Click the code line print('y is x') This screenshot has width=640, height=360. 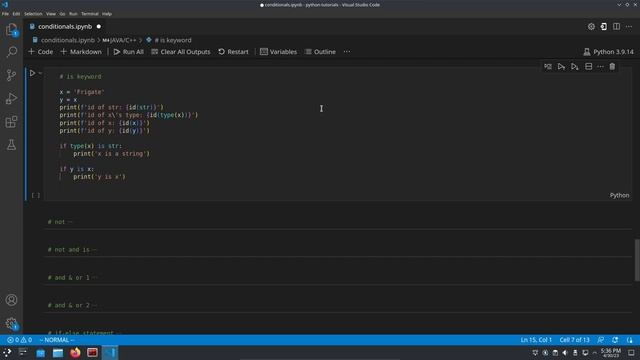pyautogui.click(x=100, y=177)
